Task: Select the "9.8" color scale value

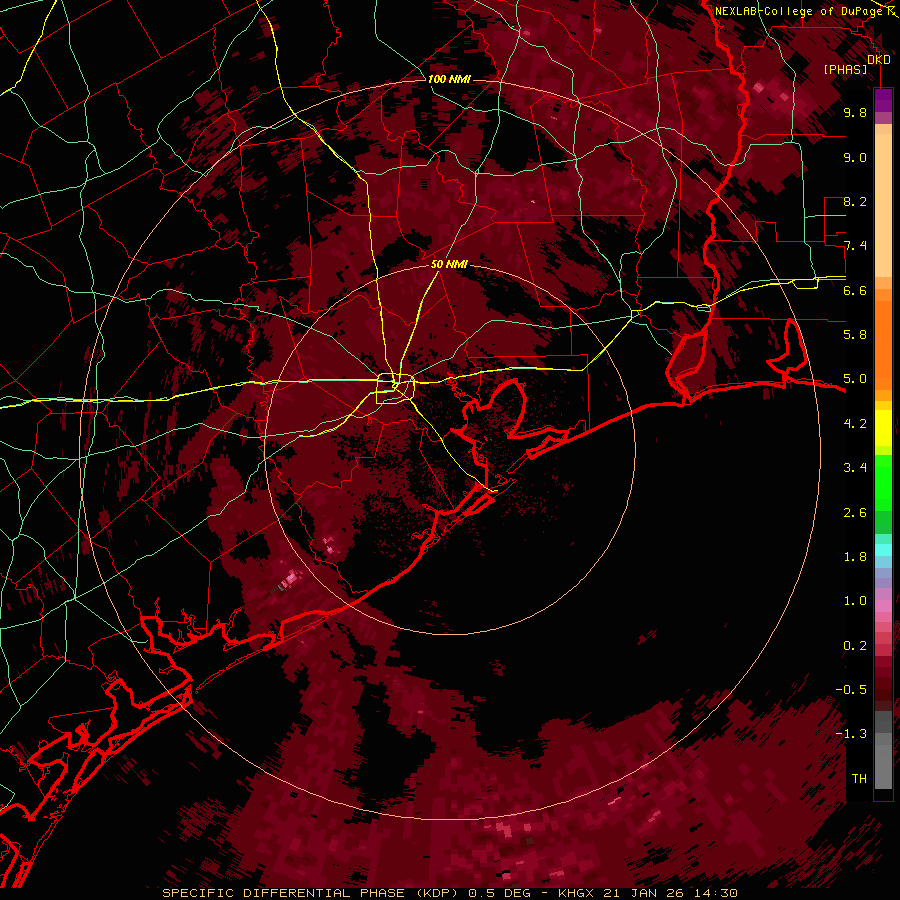Action: pyautogui.click(x=855, y=113)
